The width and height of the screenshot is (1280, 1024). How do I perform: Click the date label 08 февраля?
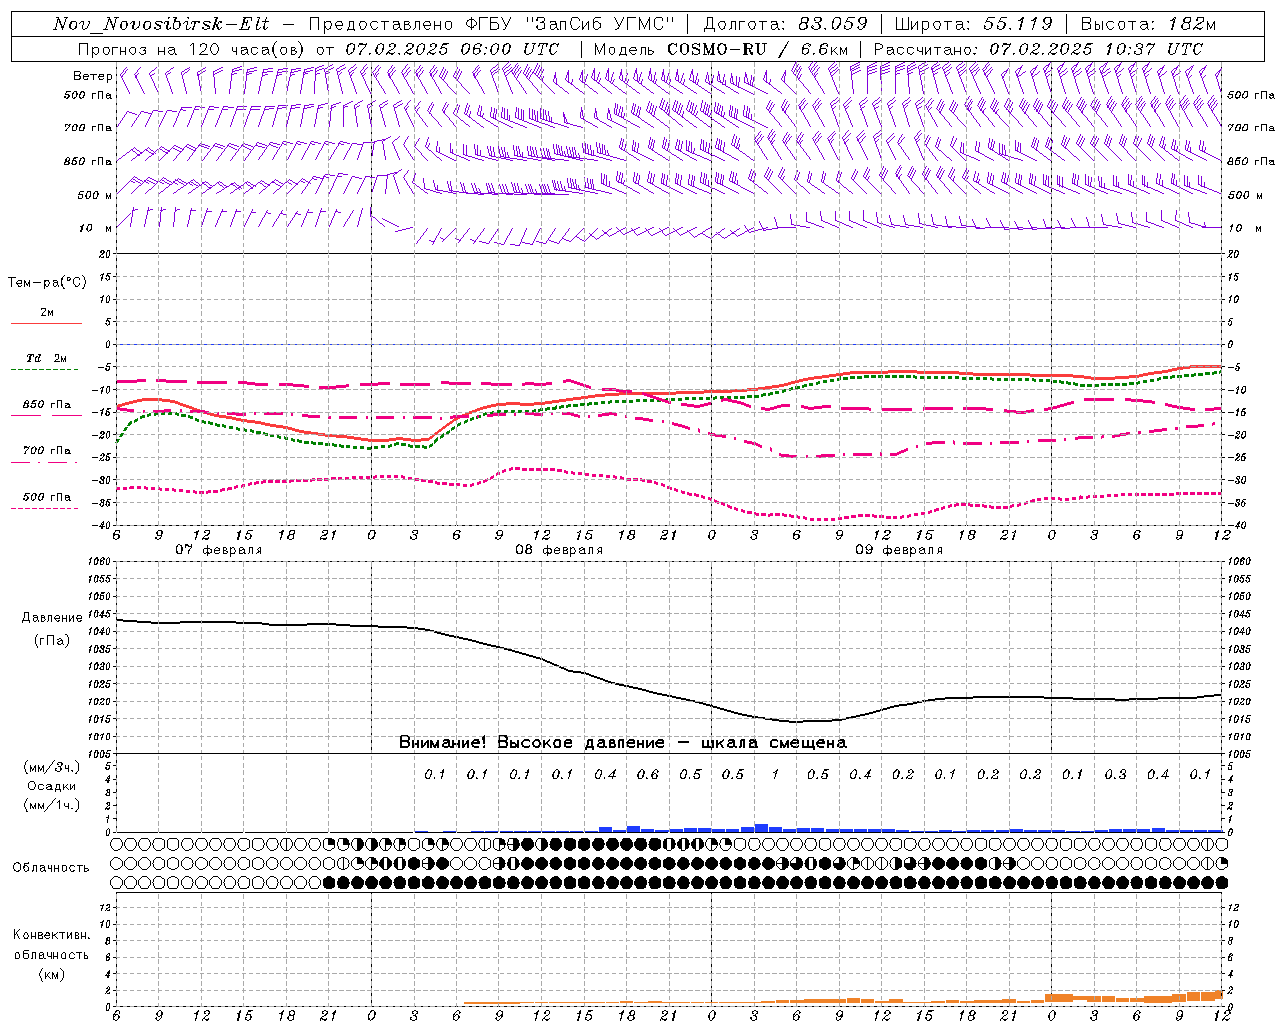pyautogui.click(x=559, y=550)
